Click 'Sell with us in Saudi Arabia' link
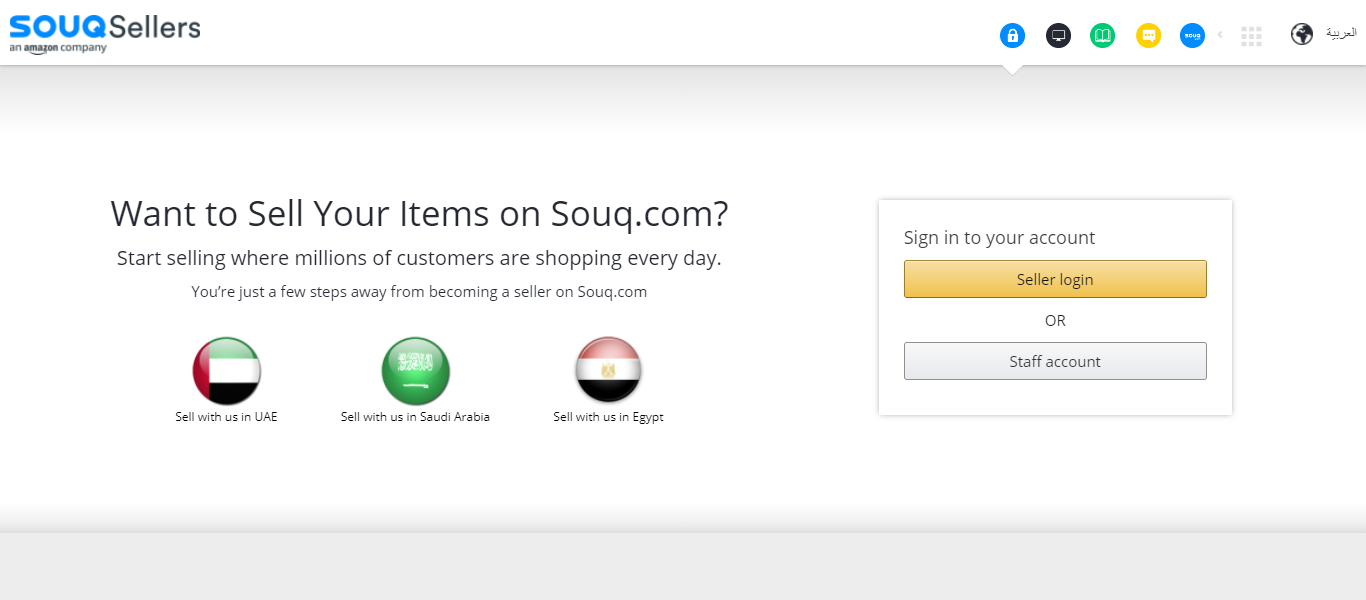 click(415, 417)
